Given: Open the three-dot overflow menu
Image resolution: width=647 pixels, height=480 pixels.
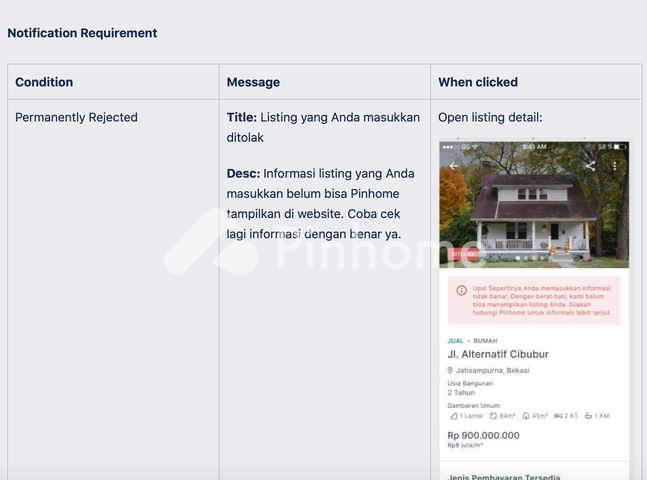Looking at the screenshot, I should (x=614, y=166).
